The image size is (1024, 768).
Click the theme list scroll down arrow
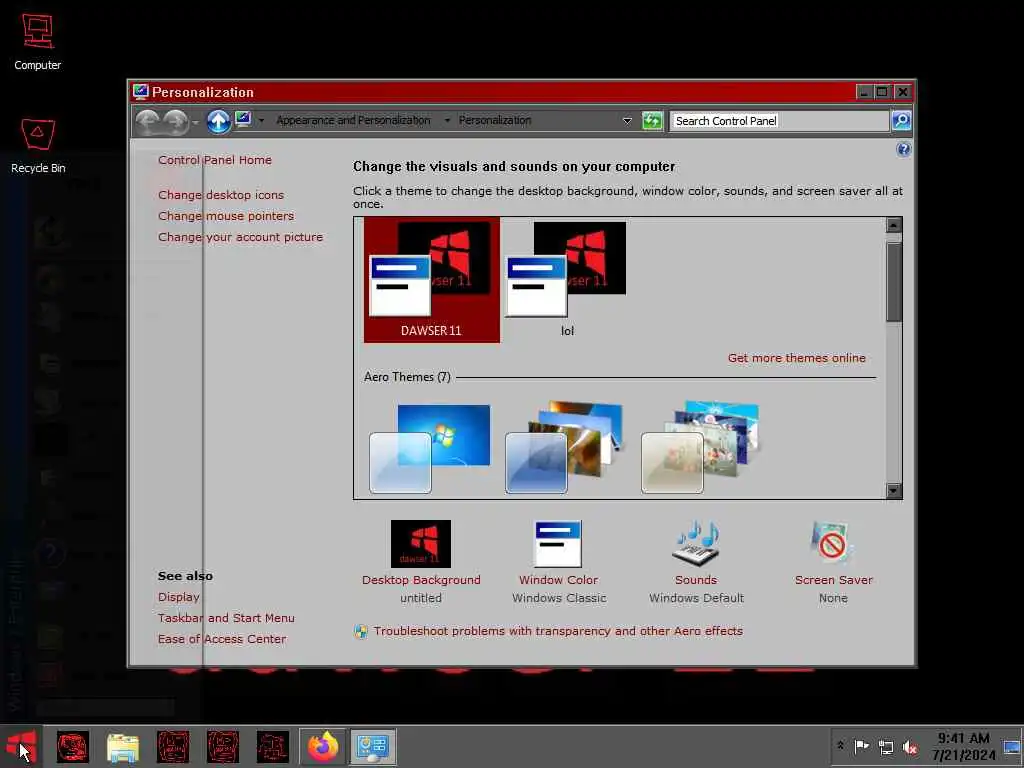tap(894, 490)
